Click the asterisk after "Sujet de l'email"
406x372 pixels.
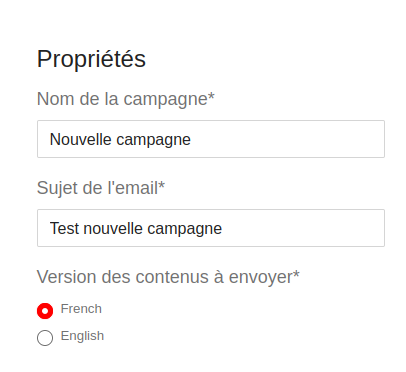click(161, 185)
